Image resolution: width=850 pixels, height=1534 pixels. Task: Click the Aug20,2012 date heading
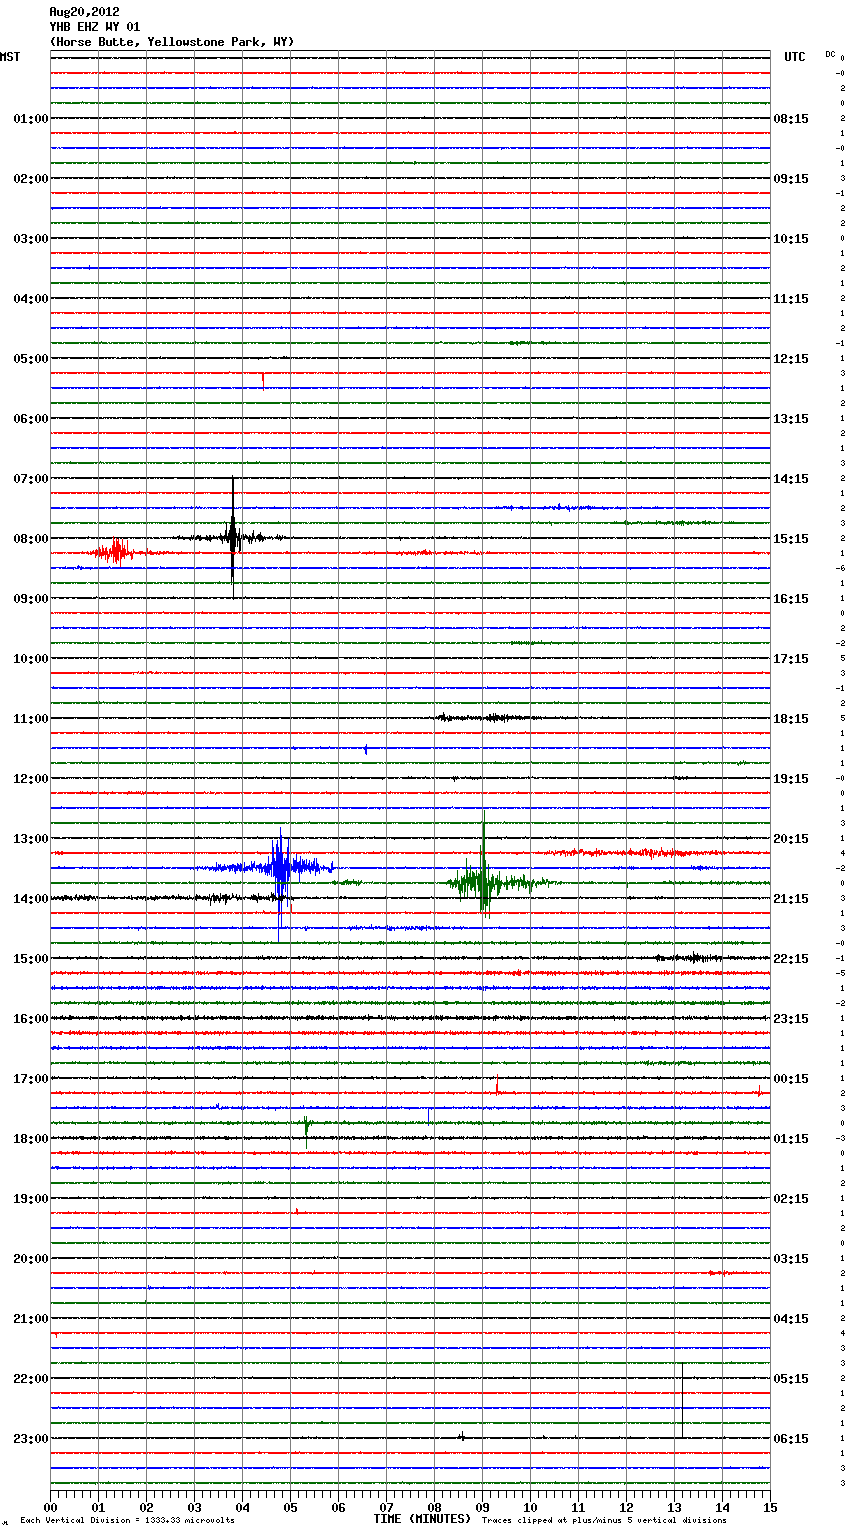(84, 12)
